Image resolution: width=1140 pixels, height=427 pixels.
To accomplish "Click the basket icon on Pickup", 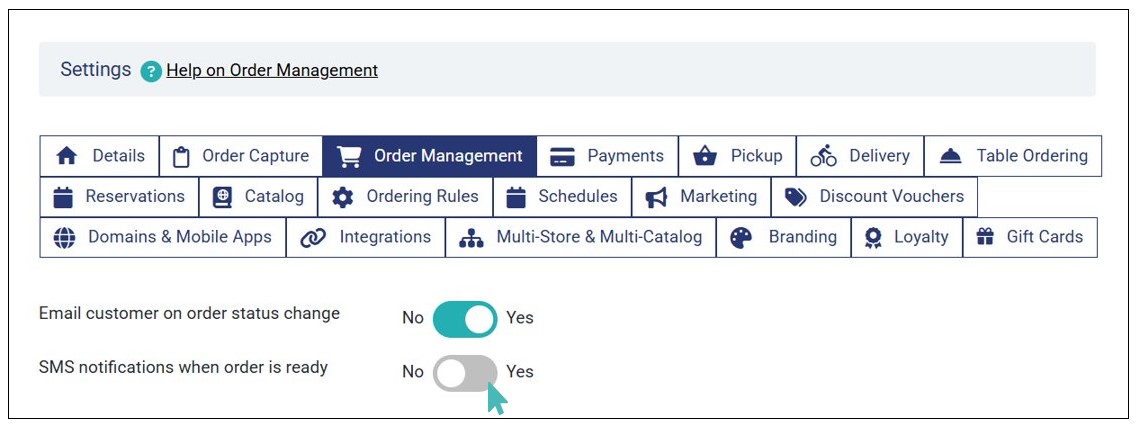I will tap(705, 156).
